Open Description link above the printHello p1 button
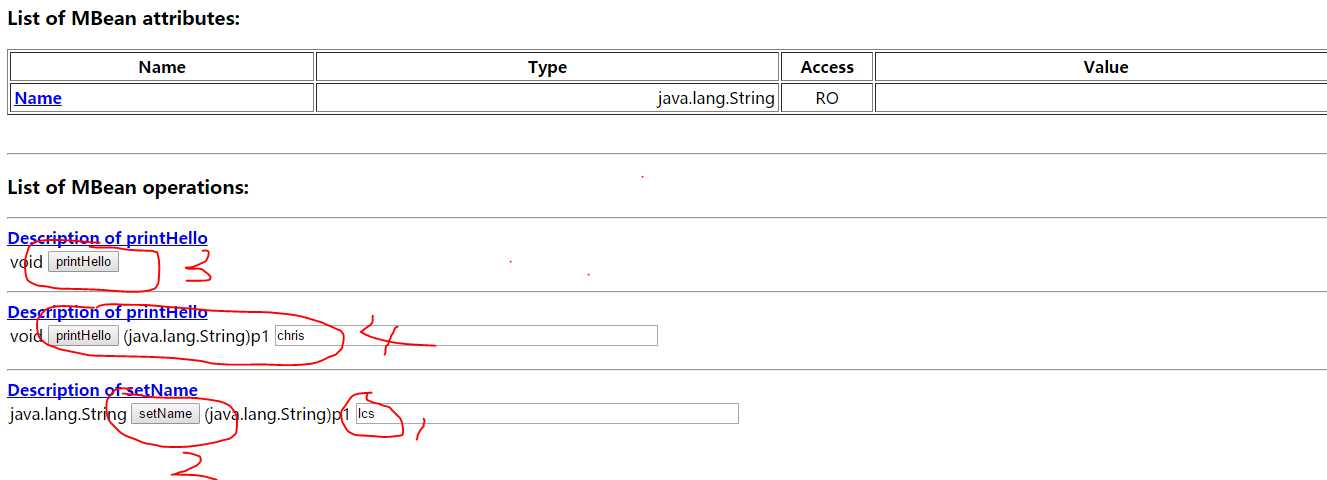 point(107,312)
